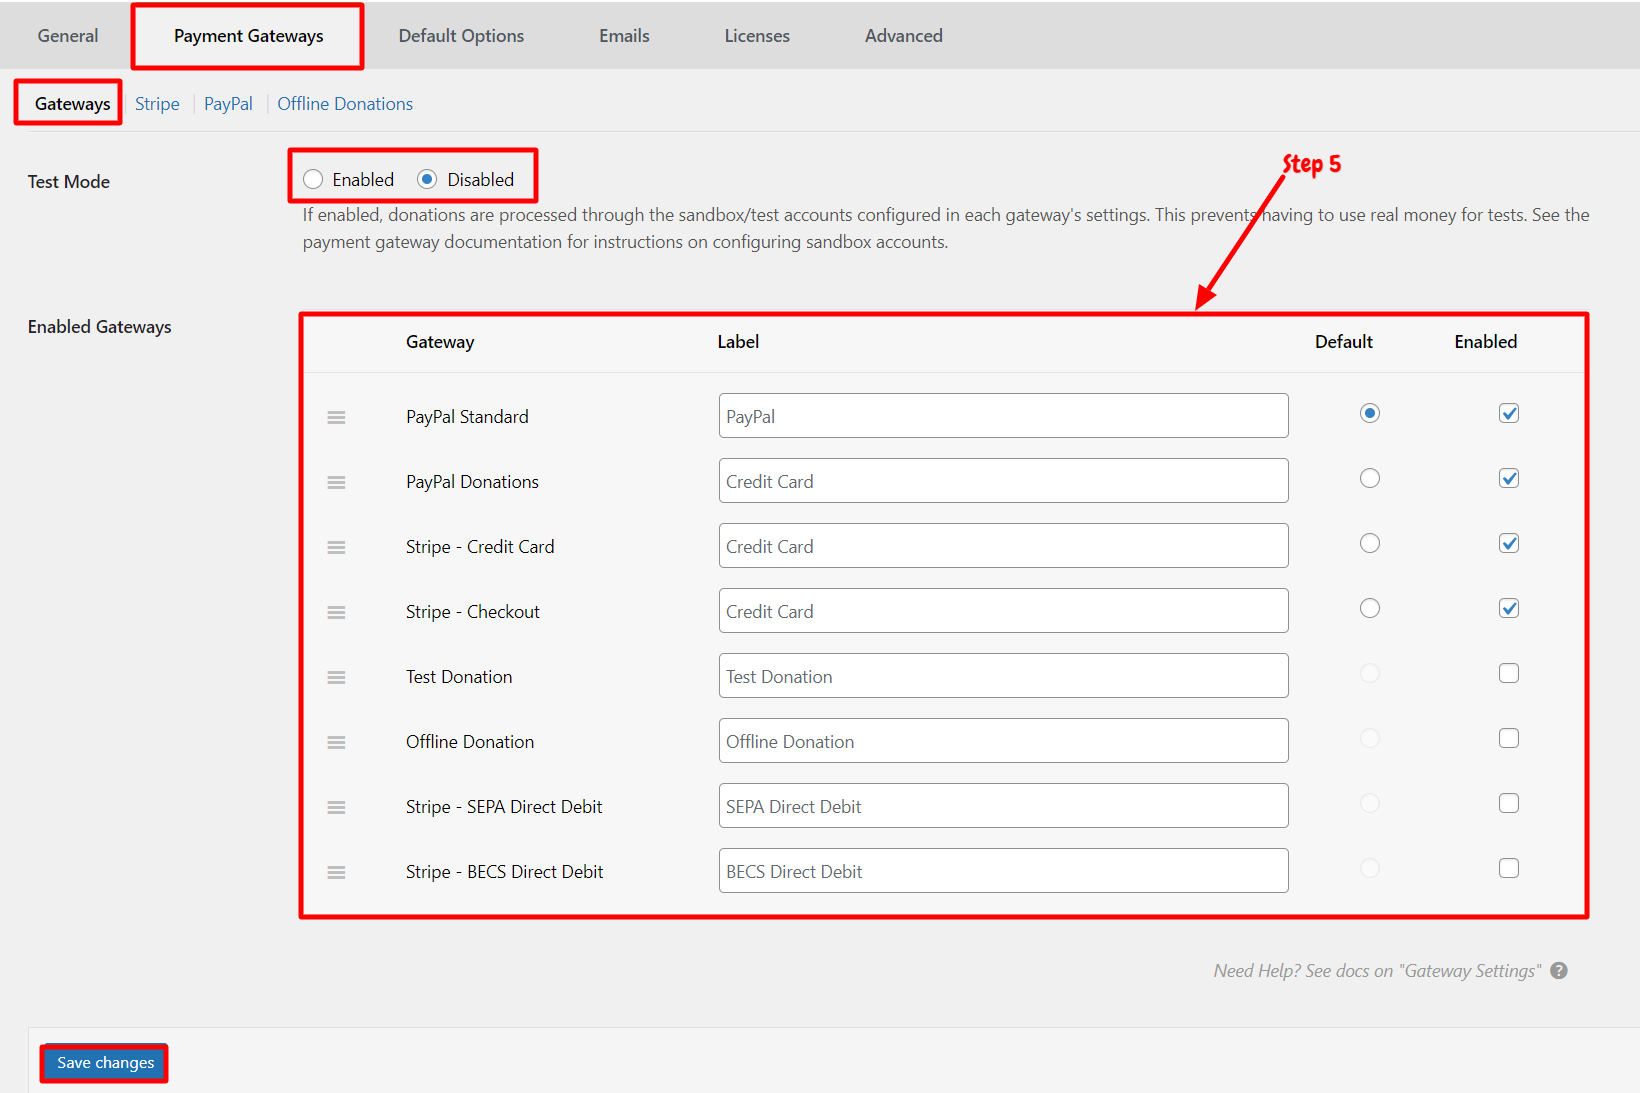Click the drag handle for Offline Donation row
Image resolution: width=1640 pixels, height=1093 pixels.
pos(336,742)
